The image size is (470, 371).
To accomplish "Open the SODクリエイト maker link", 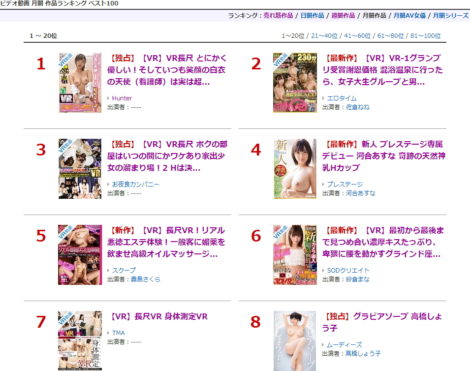I will pyautogui.click(x=348, y=270).
